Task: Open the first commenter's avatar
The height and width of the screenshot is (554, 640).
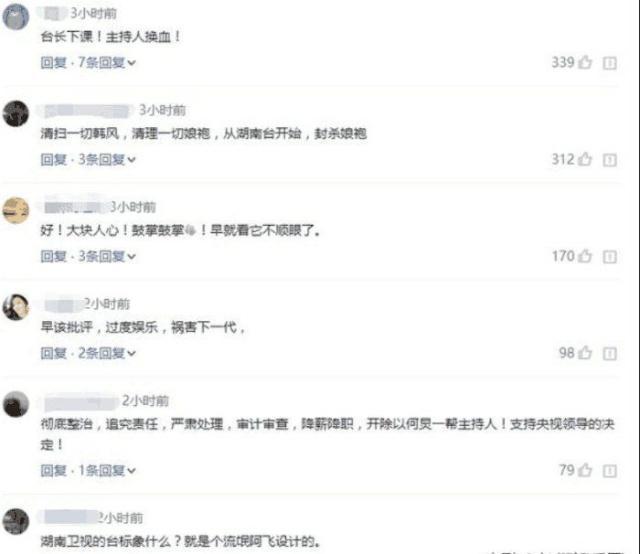Action: coord(16,16)
